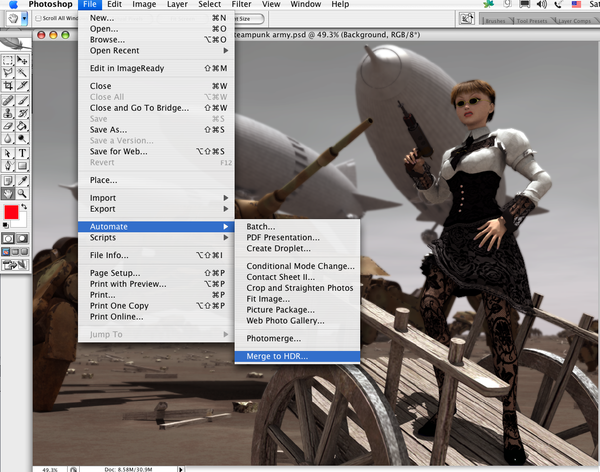
Task: Switch to Standard editing mode
Action: click(x=8, y=238)
